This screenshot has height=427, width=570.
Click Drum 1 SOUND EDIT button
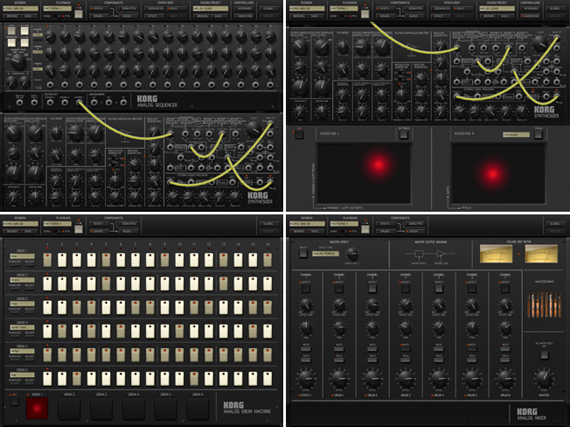(x=15, y=263)
